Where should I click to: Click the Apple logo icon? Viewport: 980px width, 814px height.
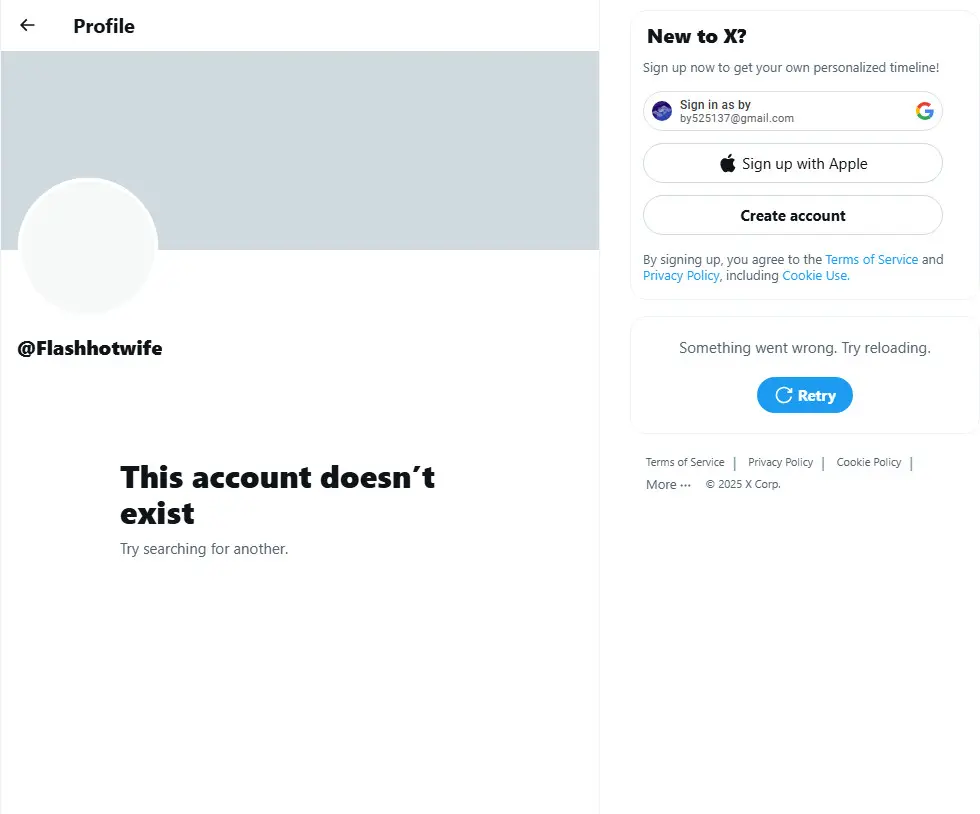pos(727,164)
